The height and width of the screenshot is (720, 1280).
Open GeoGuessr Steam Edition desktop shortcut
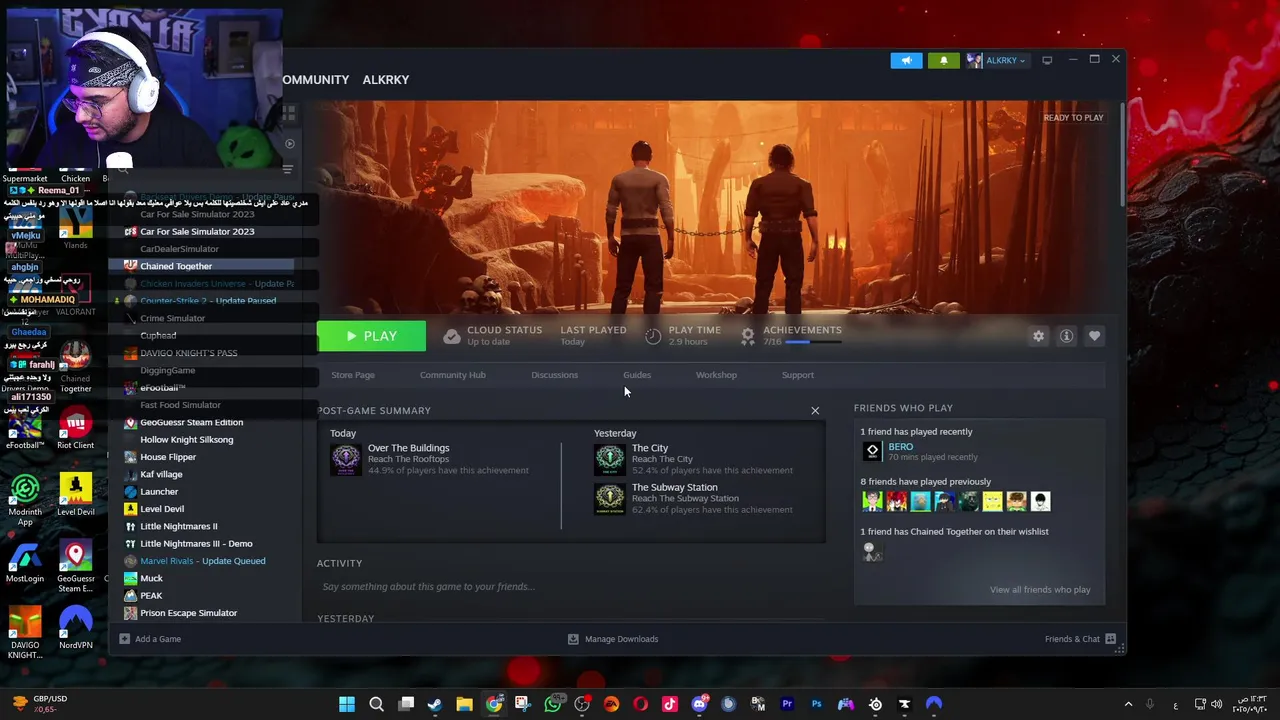(76, 568)
